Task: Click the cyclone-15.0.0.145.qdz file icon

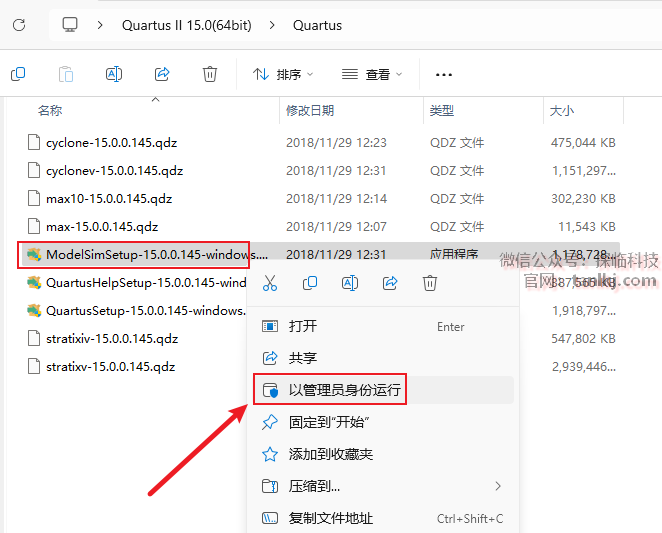Action: (34, 142)
